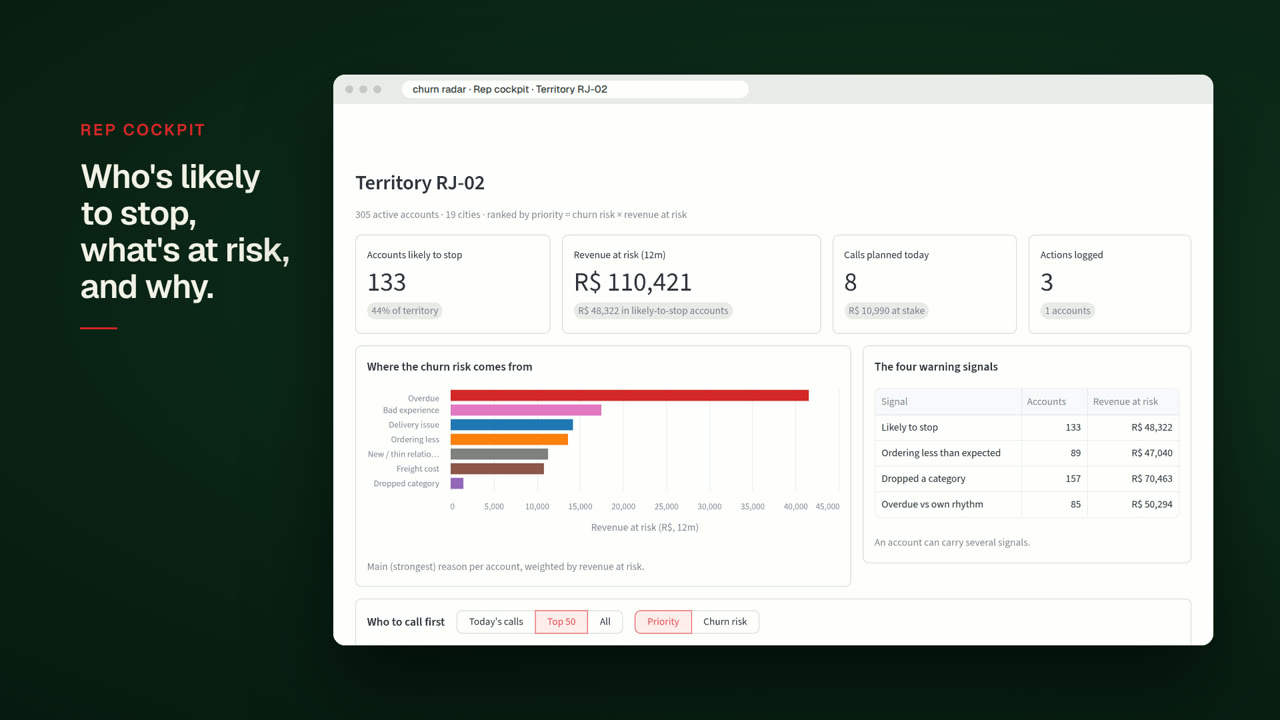Viewport: 1280px width, 720px height.
Task: Click the gray New / thin relationship bar
Action: click(x=499, y=454)
